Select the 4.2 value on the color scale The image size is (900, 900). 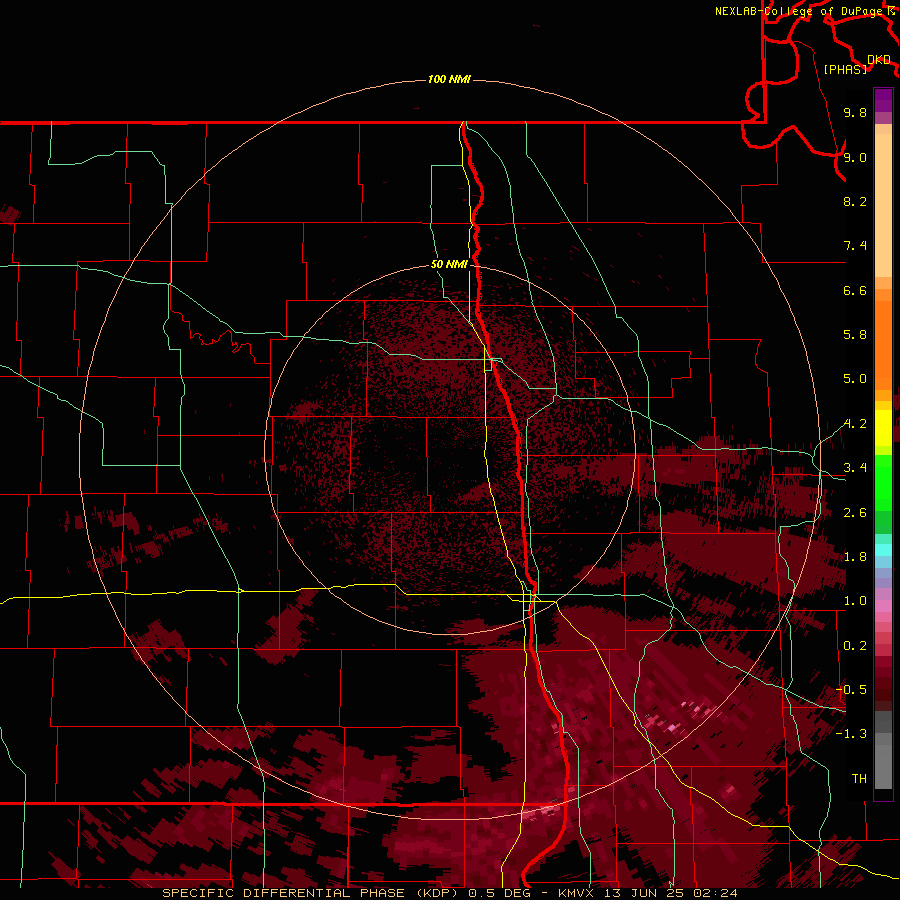pyautogui.click(x=855, y=424)
